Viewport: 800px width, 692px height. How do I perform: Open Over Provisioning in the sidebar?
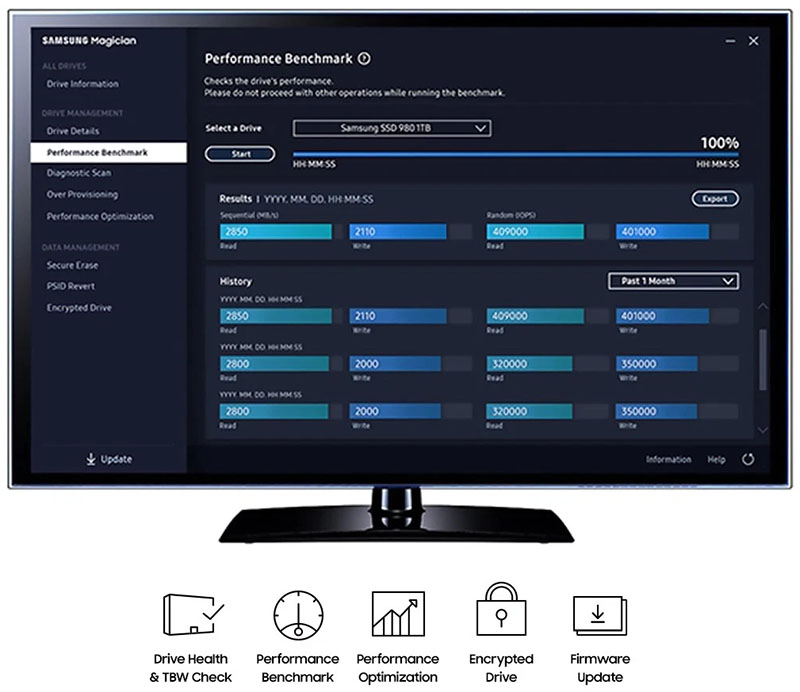[82, 195]
